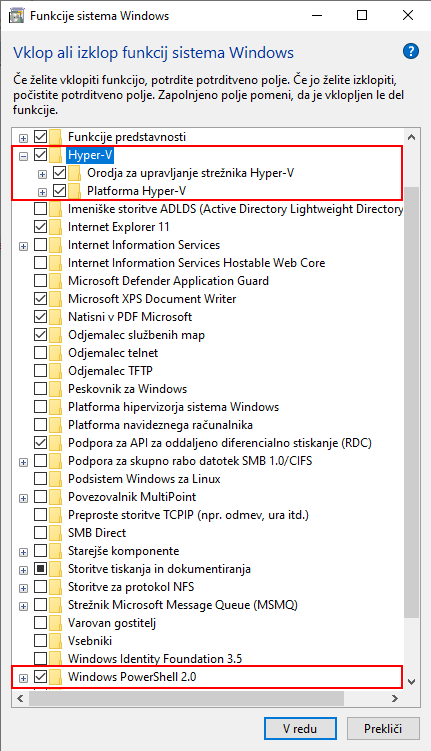The height and width of the screenshot is (751, 431).
Task: Open the blue help question mark icon
Action: [x=410, y=51]
